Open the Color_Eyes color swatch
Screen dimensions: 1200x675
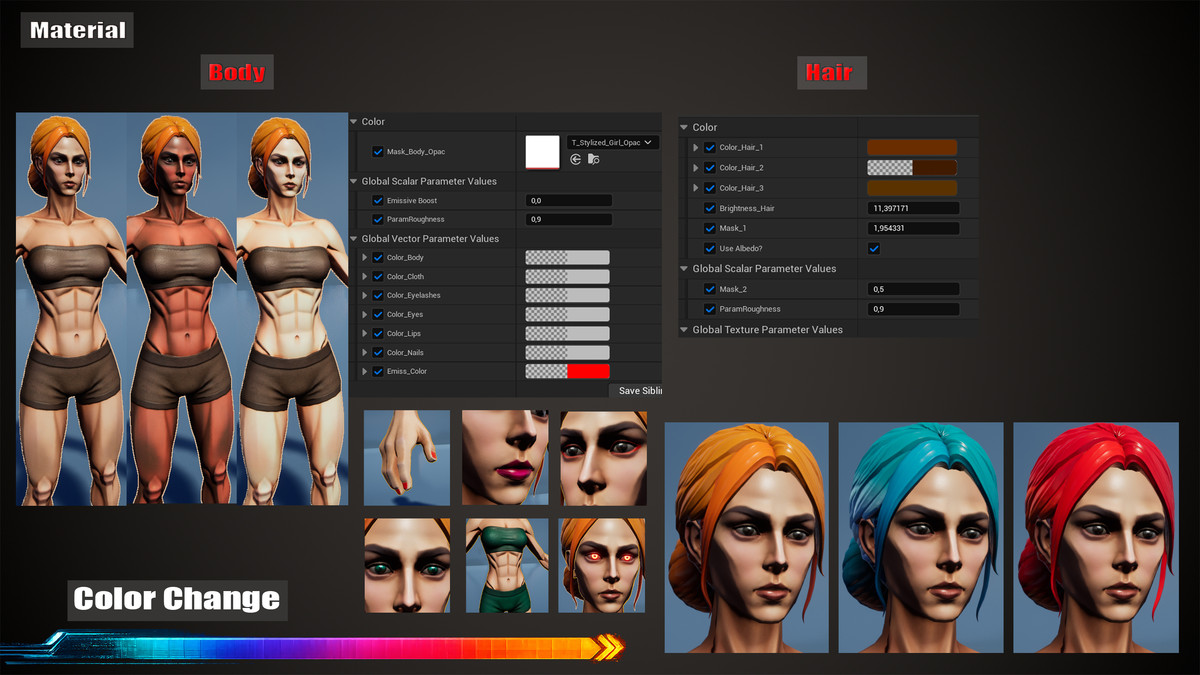pyautogui.click(x=567, y=315)
